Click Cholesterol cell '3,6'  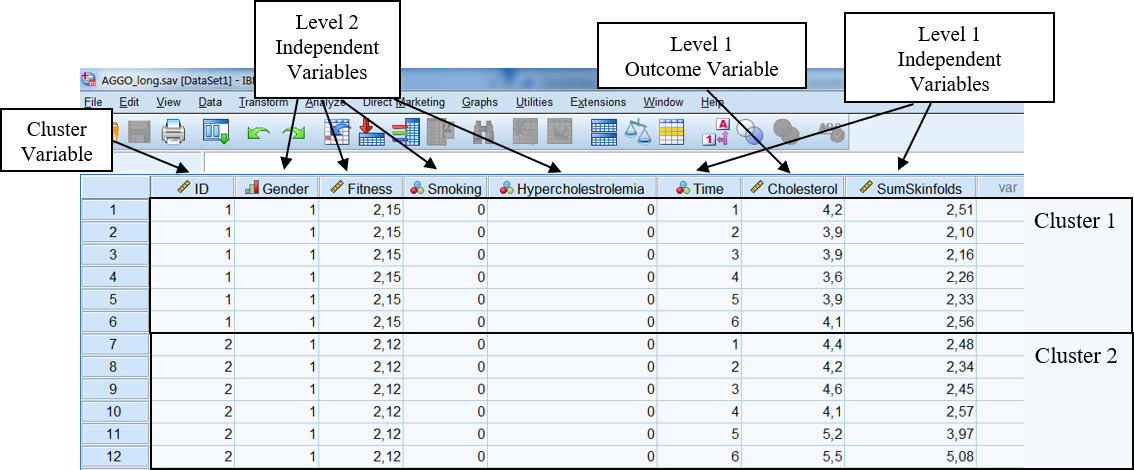793,278
